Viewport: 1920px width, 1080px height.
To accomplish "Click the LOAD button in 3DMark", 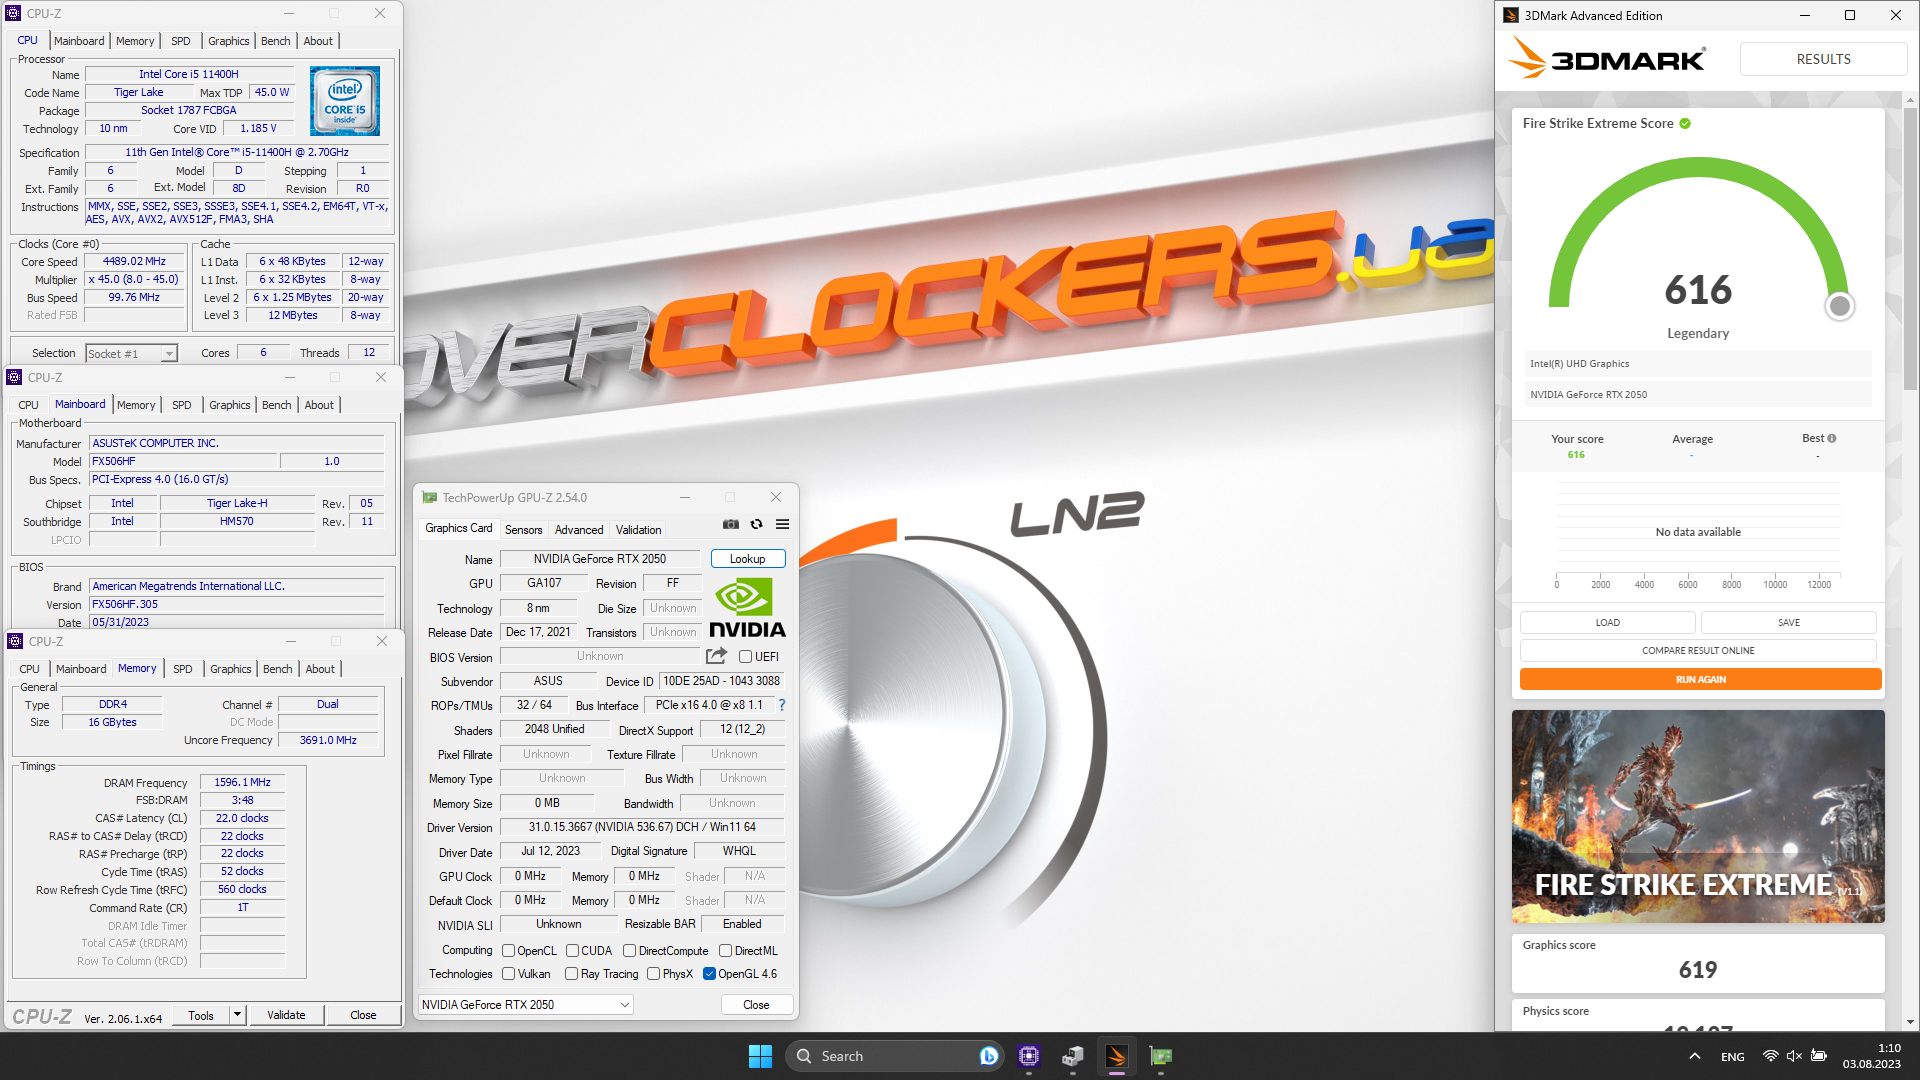I will pos(1607,623).
